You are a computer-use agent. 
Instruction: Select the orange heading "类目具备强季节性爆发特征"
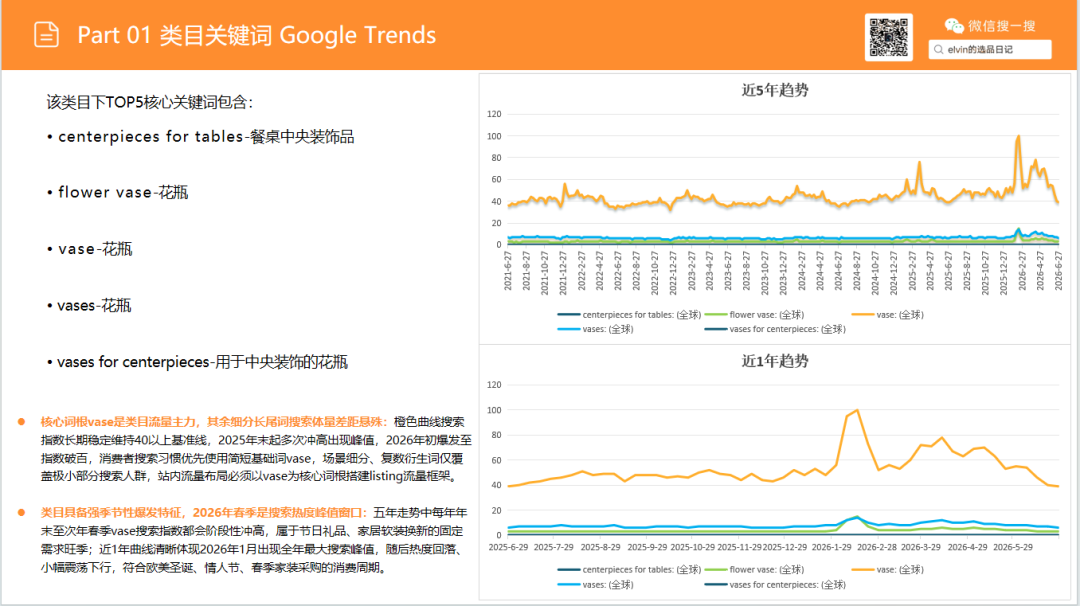coord(111,512)
